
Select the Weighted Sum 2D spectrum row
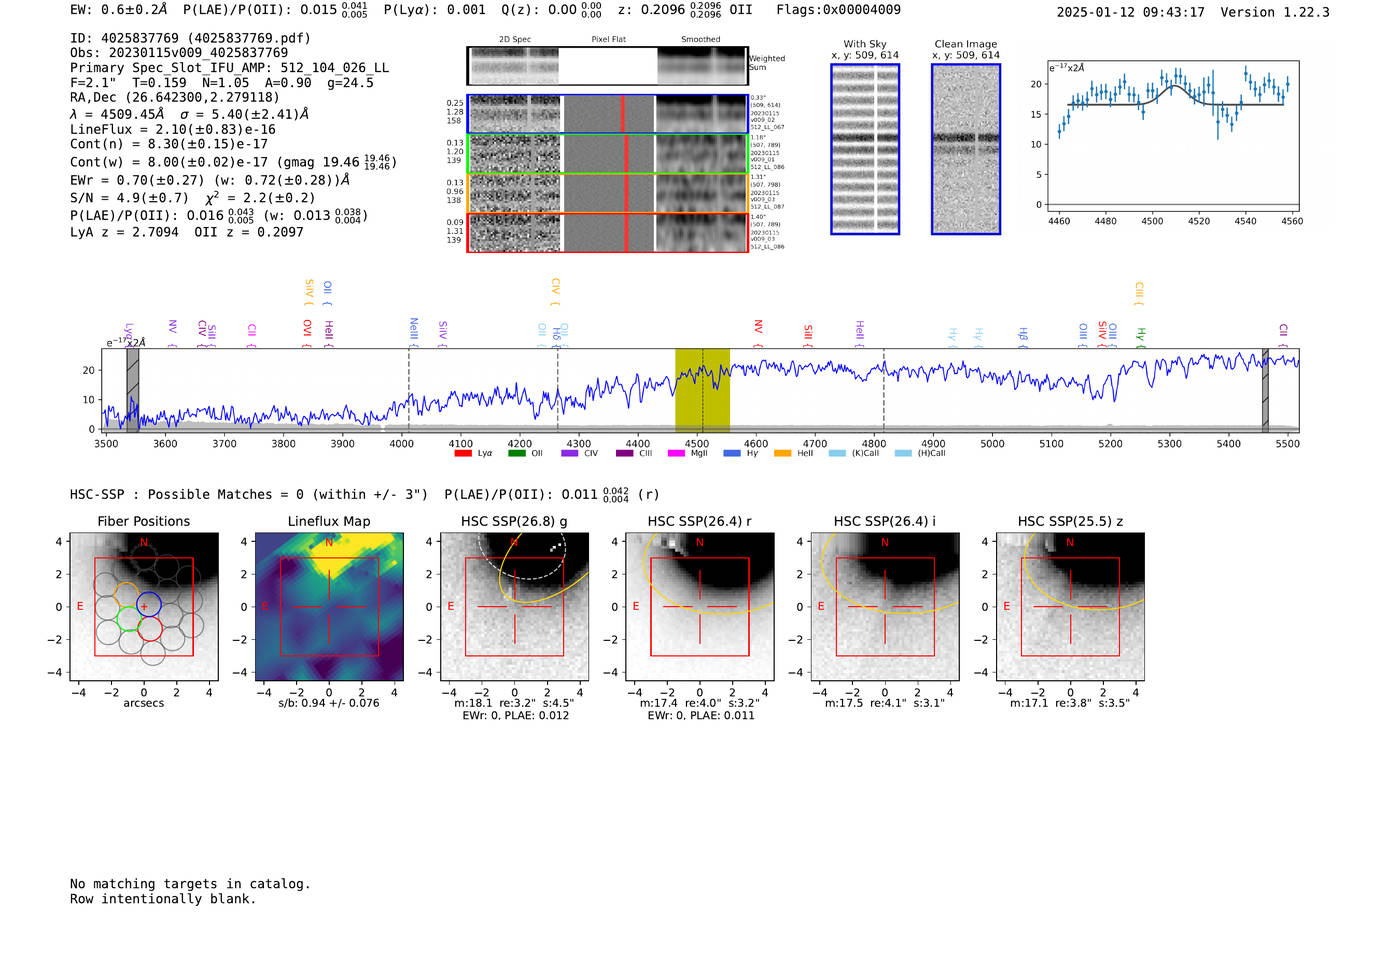(607, 66)
